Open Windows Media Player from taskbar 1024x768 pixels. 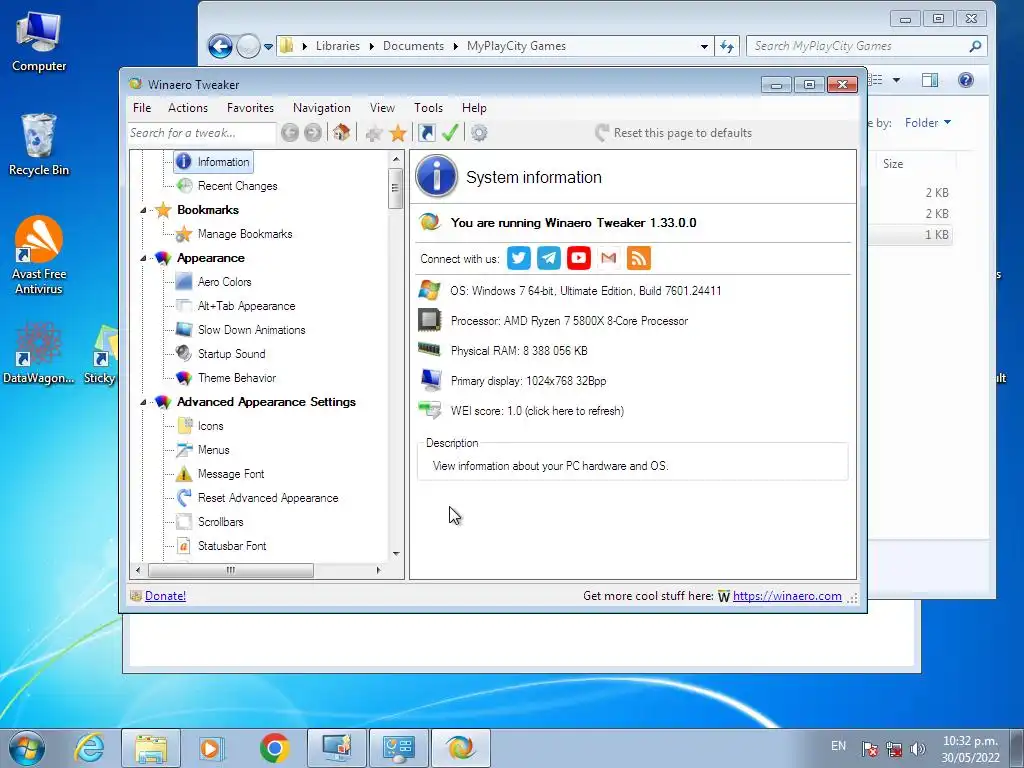pyautogui.click(x=210, y=748)
